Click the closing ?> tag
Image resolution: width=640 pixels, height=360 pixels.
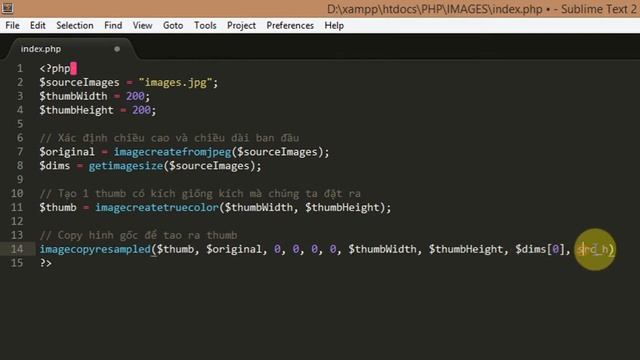tap(46, 263)
